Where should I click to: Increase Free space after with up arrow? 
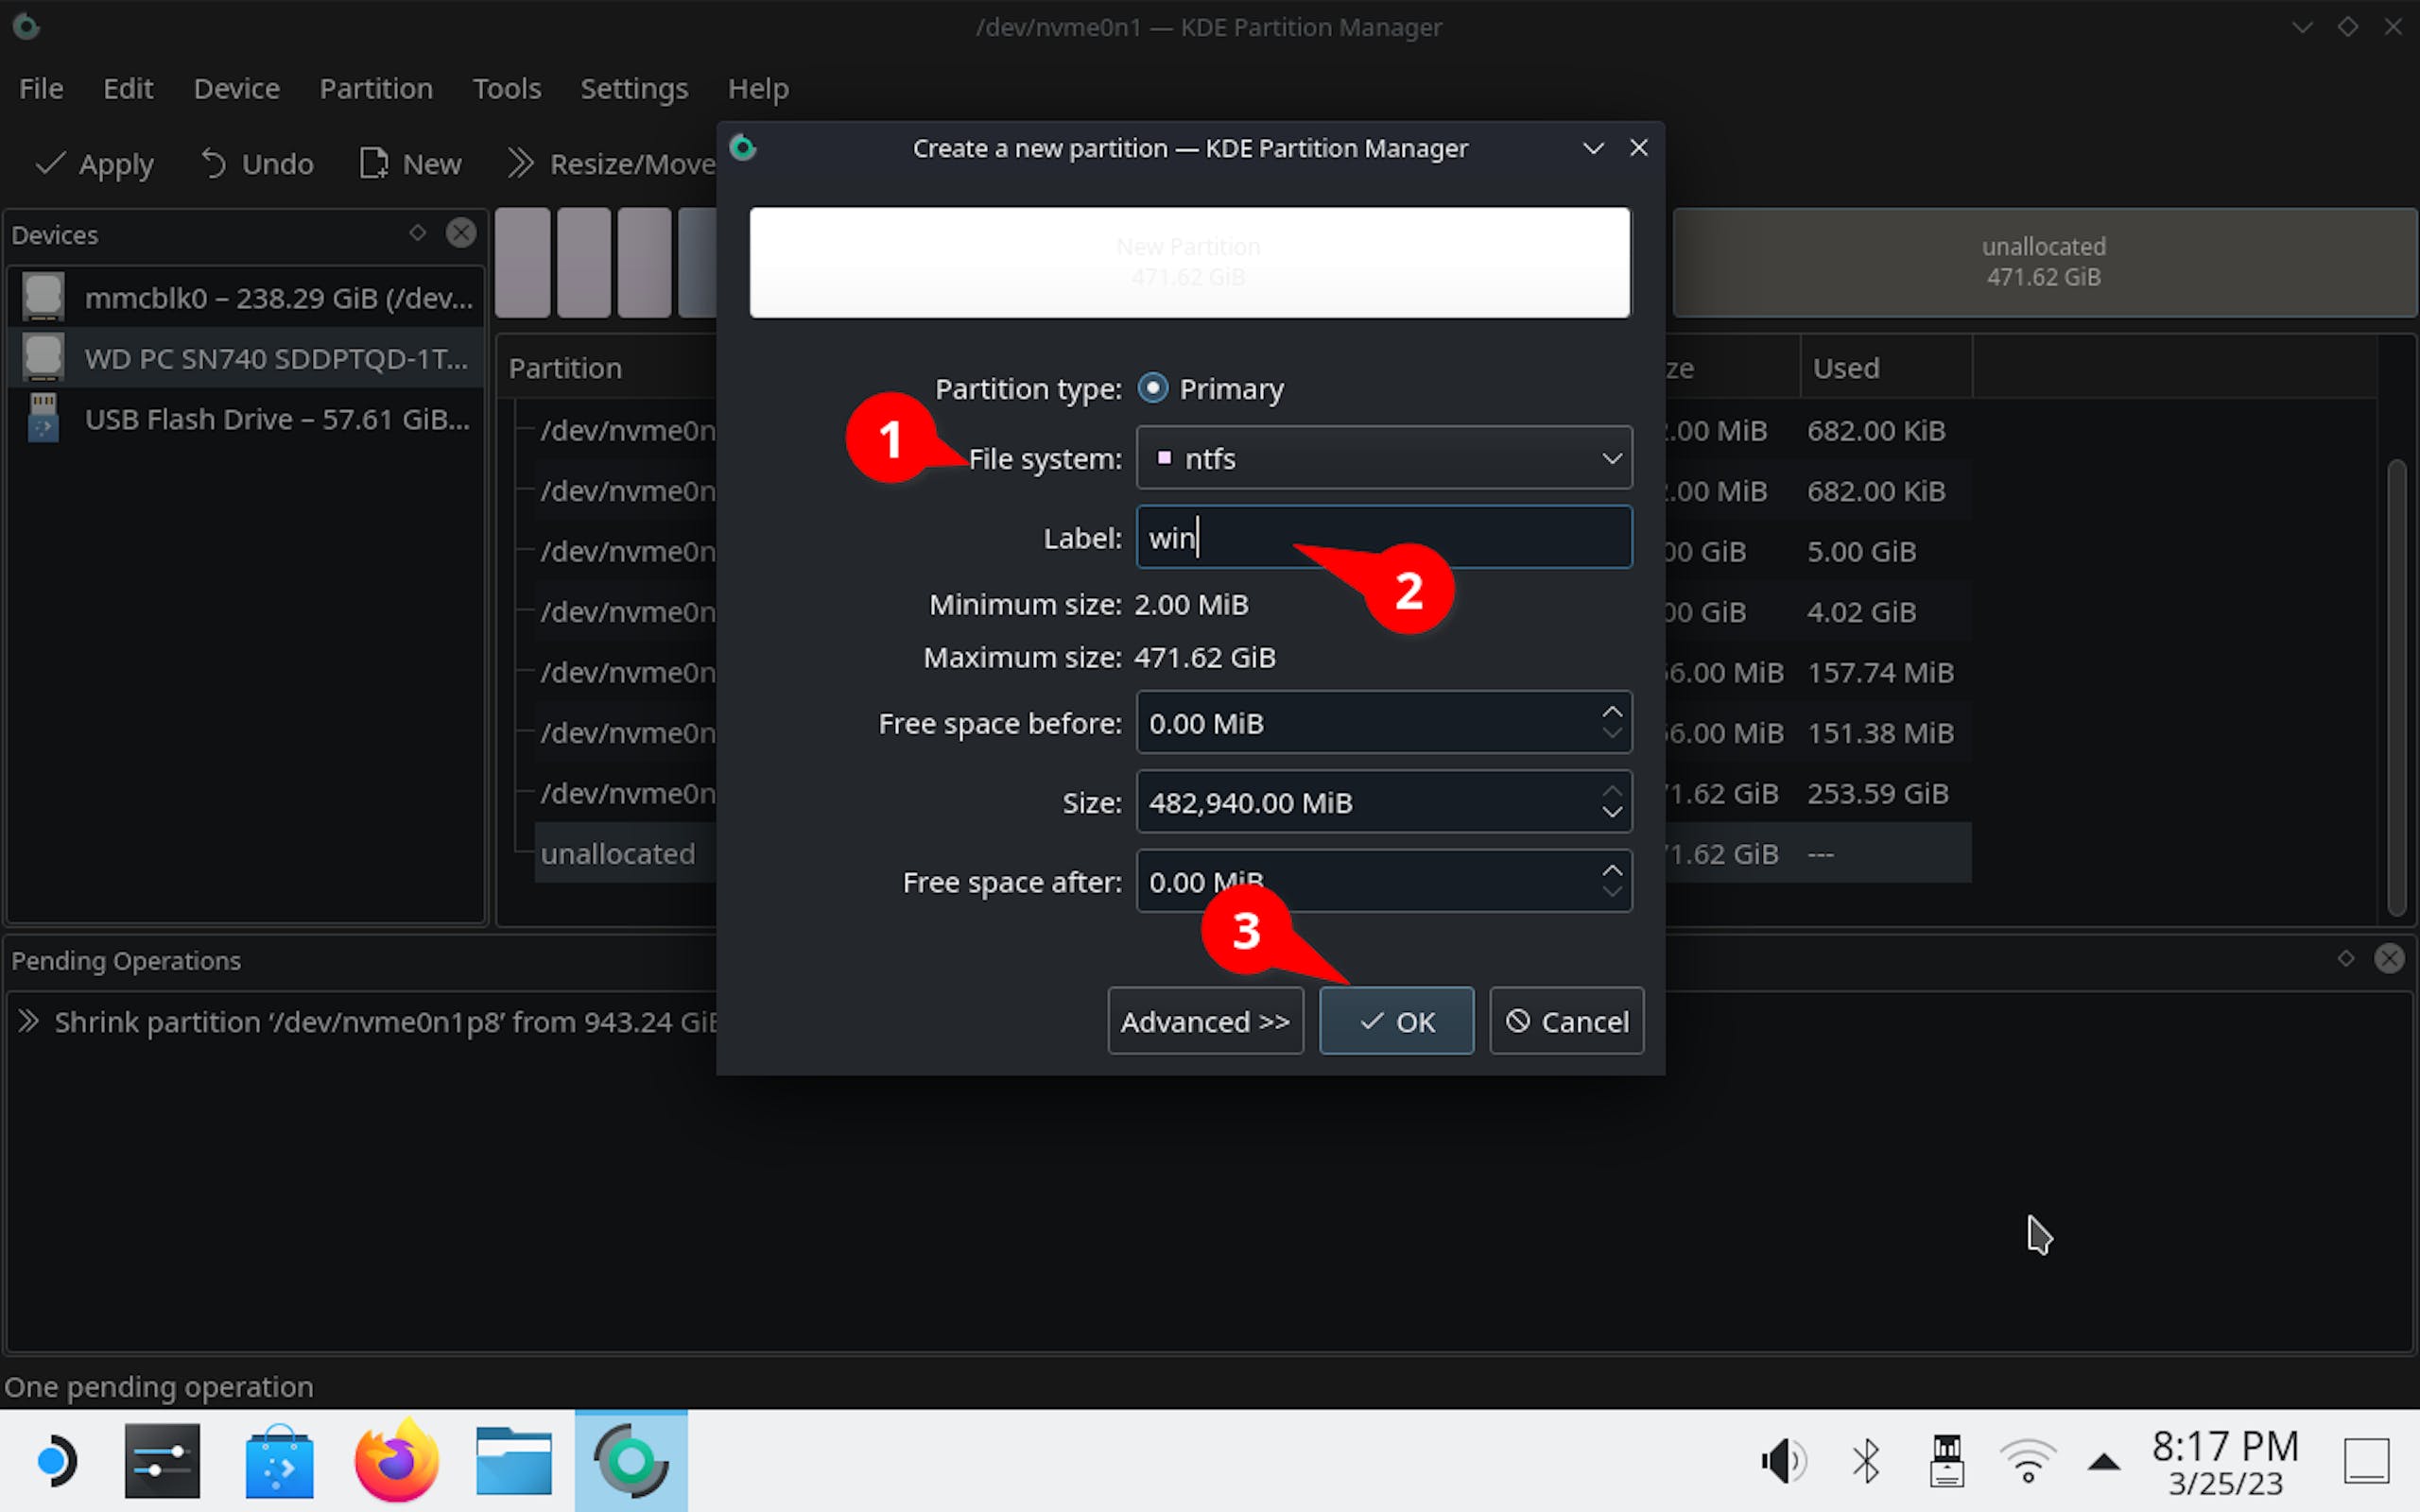[1611, 869]
